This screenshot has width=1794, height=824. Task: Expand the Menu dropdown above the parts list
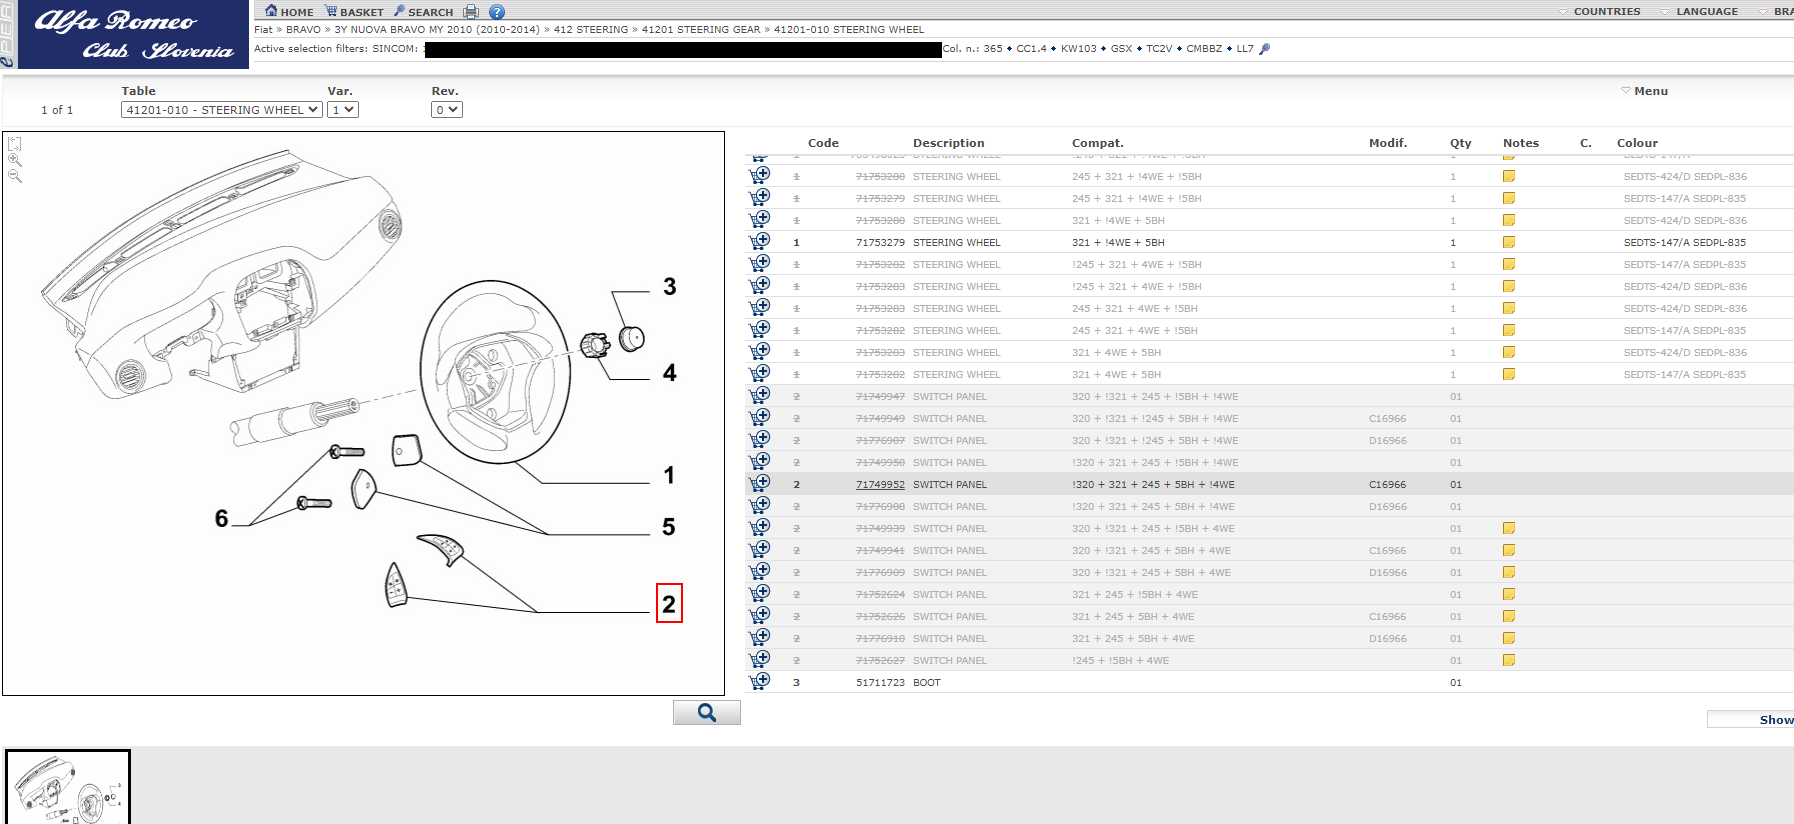(1644, 91)
